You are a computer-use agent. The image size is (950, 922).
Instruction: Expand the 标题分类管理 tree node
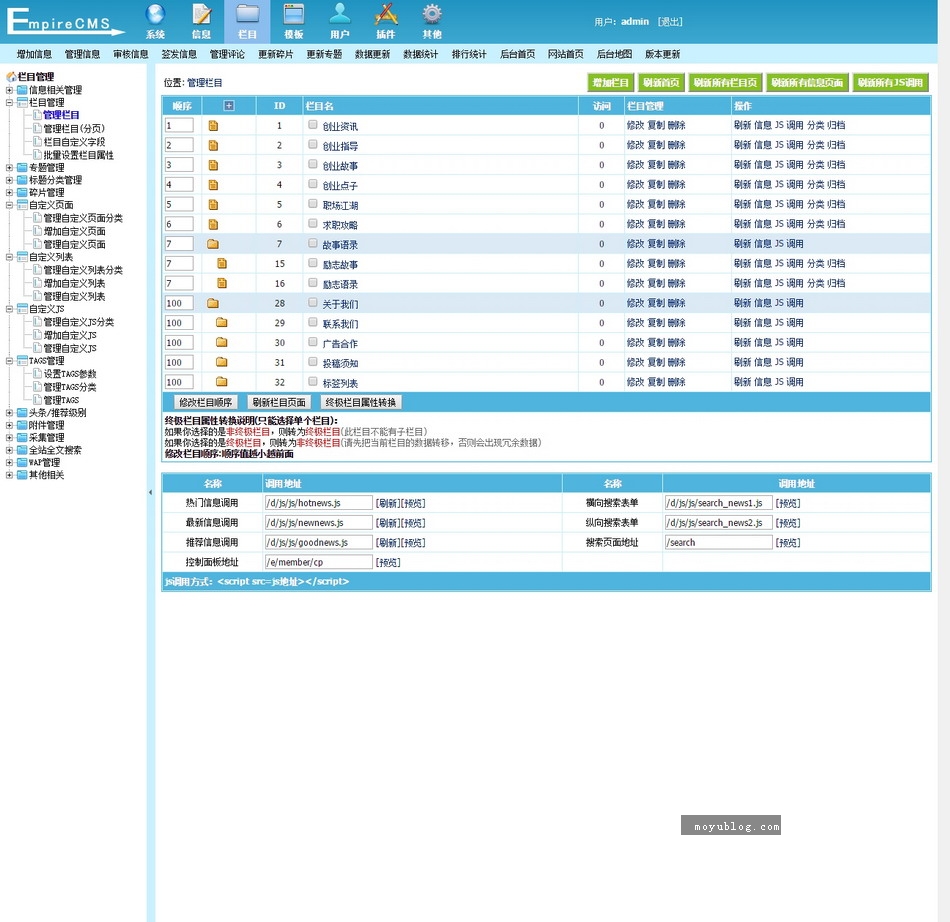(9, 180)
